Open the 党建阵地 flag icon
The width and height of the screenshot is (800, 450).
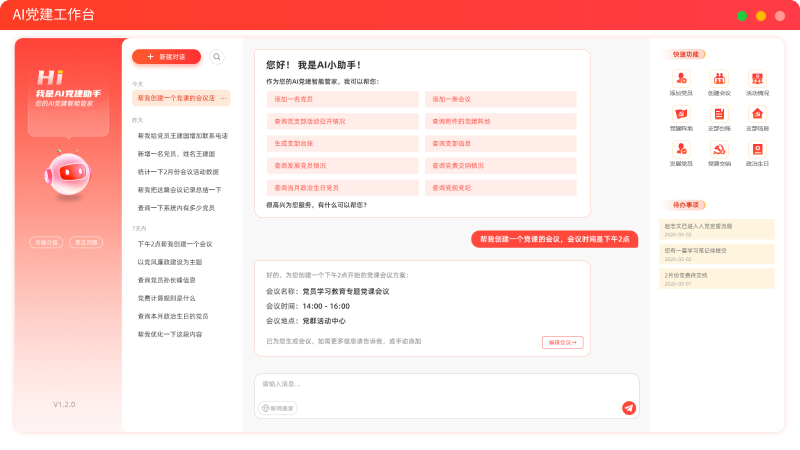[x=681, y=114]
